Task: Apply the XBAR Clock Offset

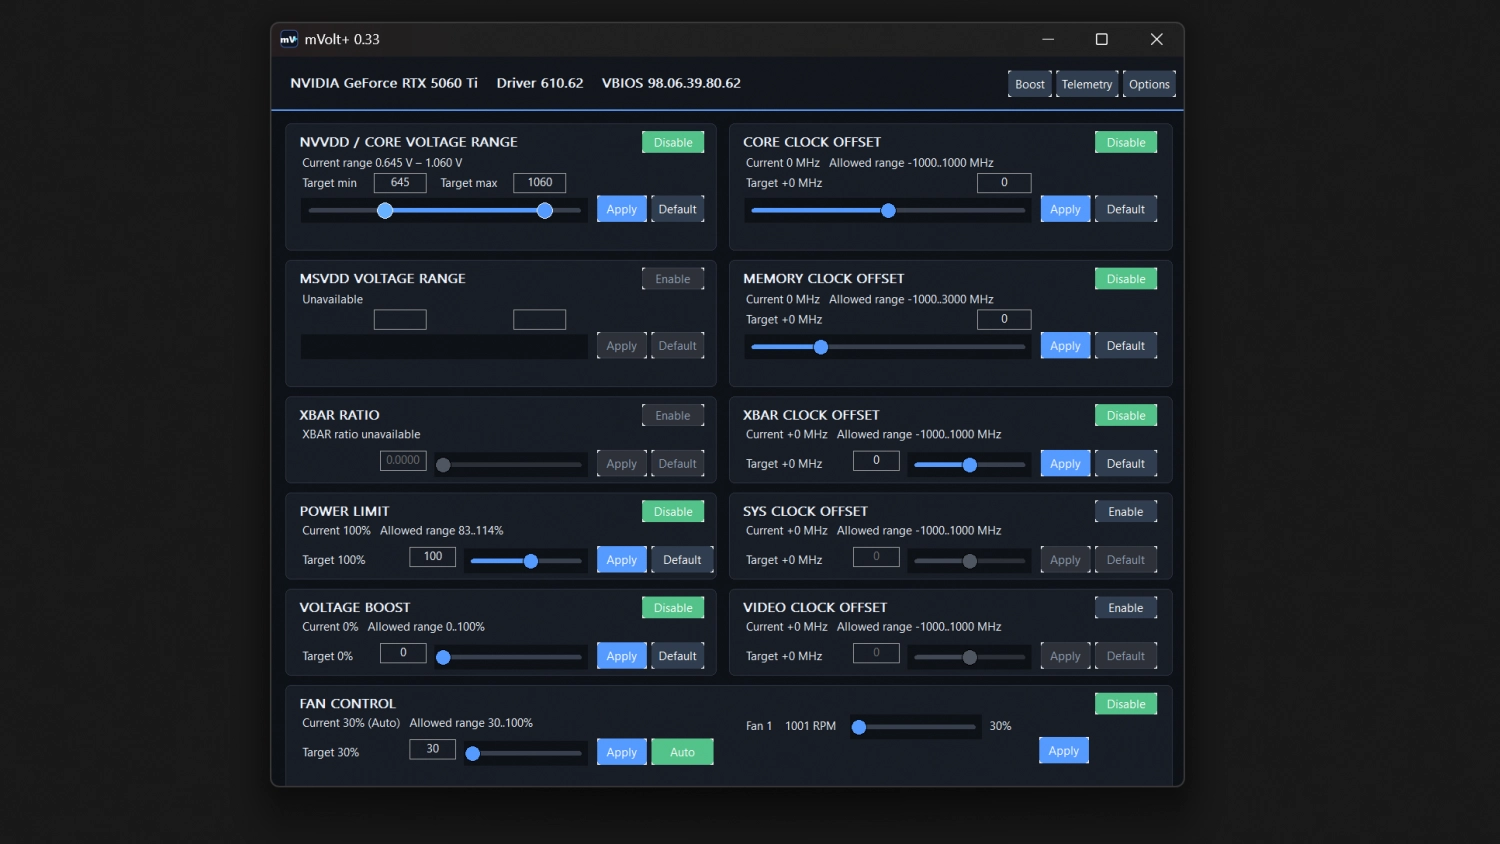Action: [x=1065, y=464]
